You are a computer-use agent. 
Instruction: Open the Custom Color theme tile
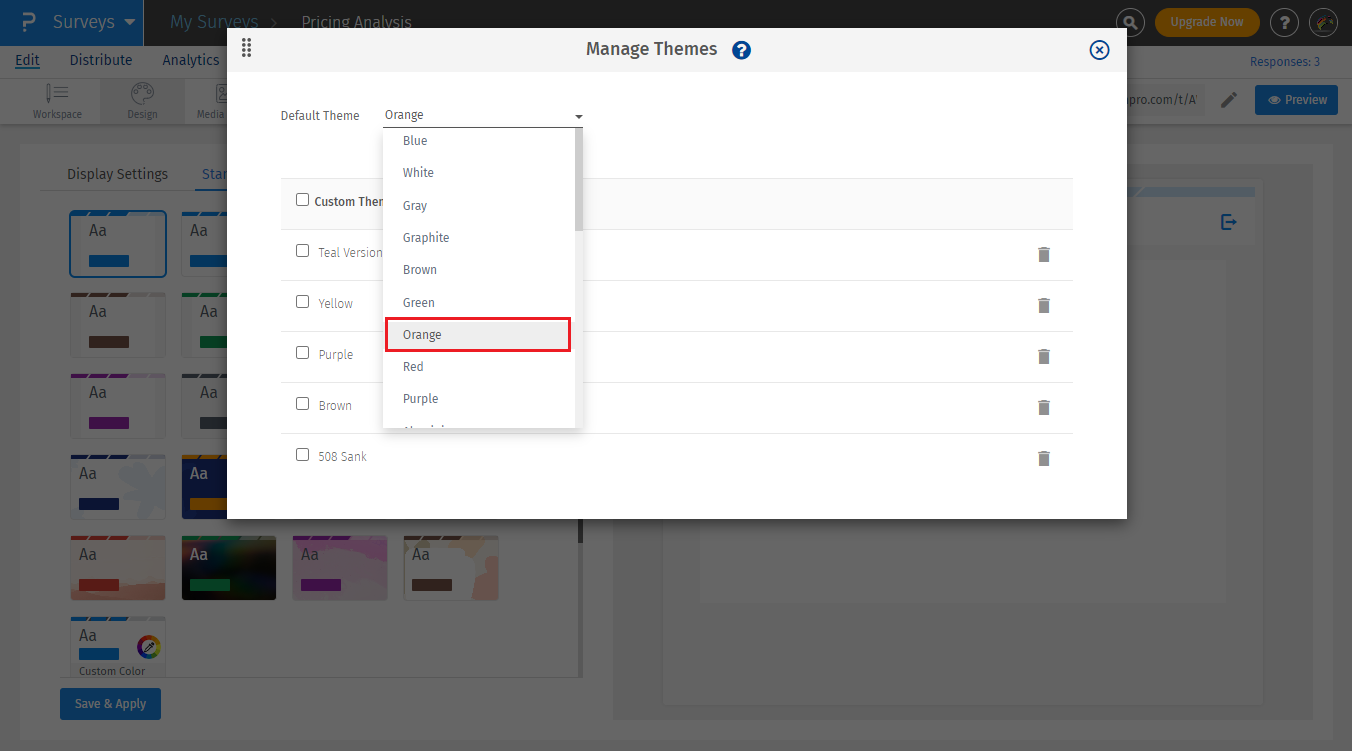pyautogui.click(x=118, y=649)
